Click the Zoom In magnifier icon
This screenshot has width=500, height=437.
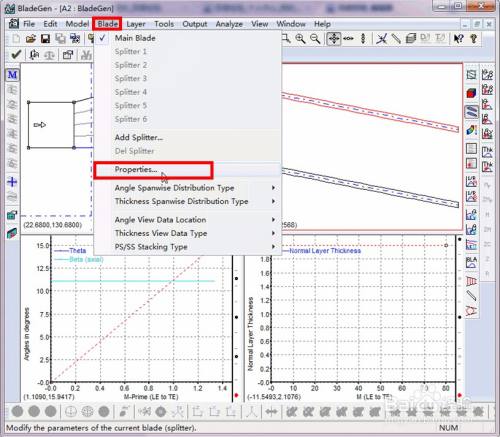pyautogui.click(x=300, y=39)
